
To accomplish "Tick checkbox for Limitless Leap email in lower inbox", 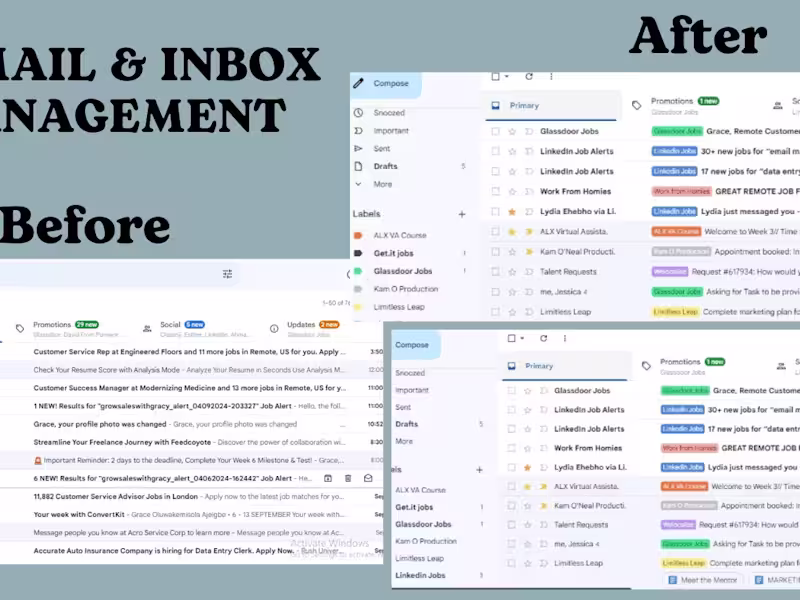I will pos(511,563).
